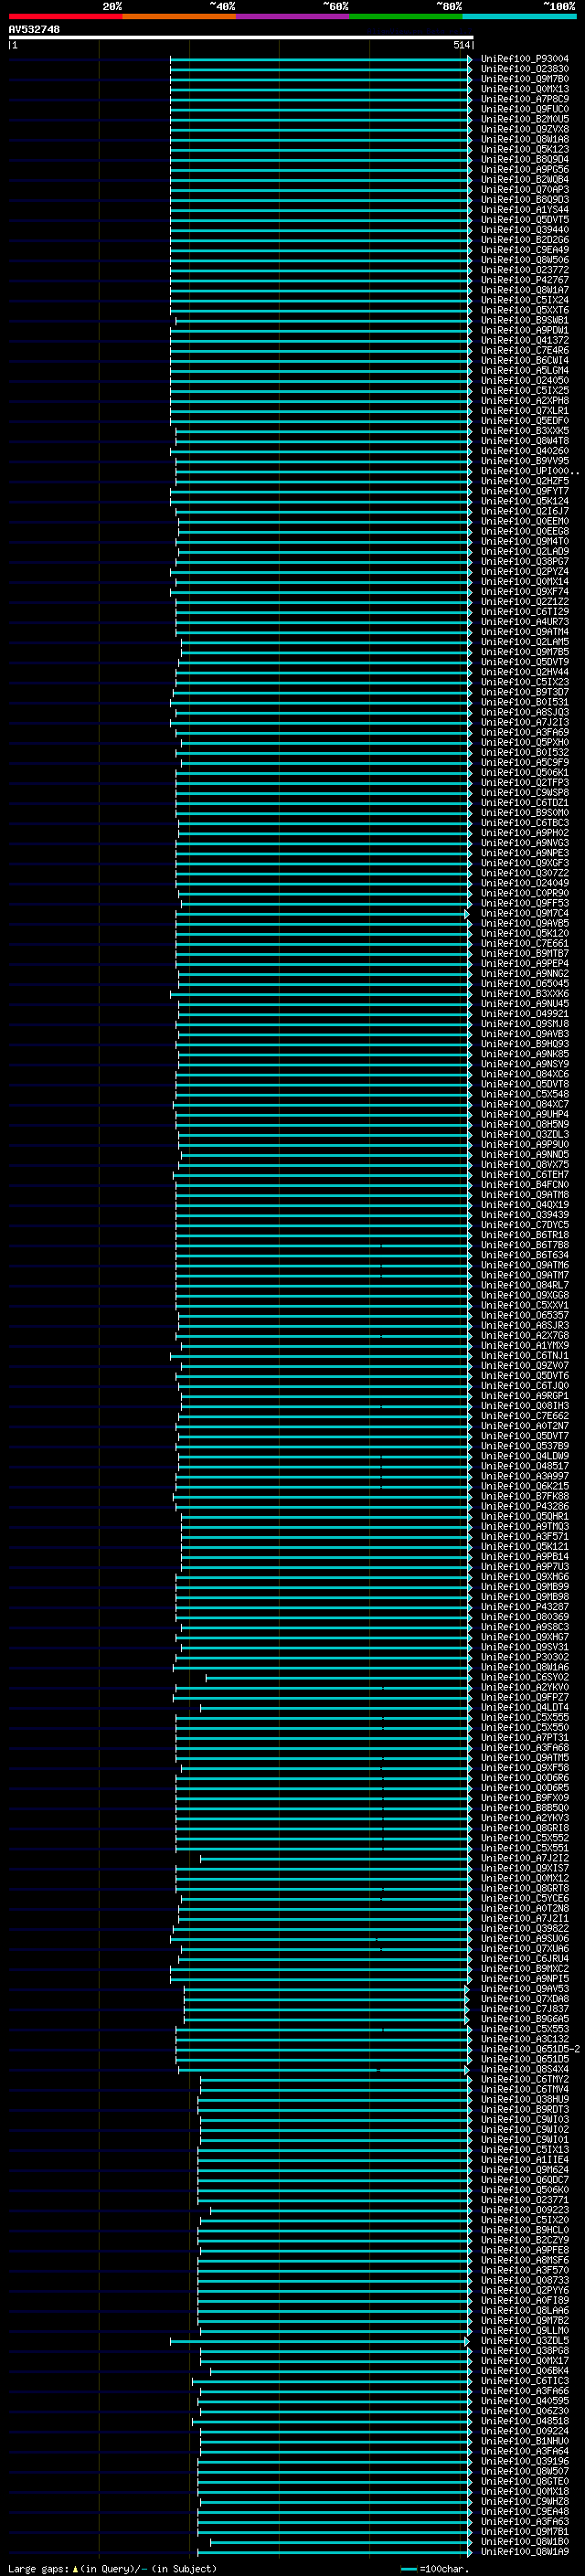Select hit label UniRef100_Q08733

pyautogui.click(x=524, y=2280)
